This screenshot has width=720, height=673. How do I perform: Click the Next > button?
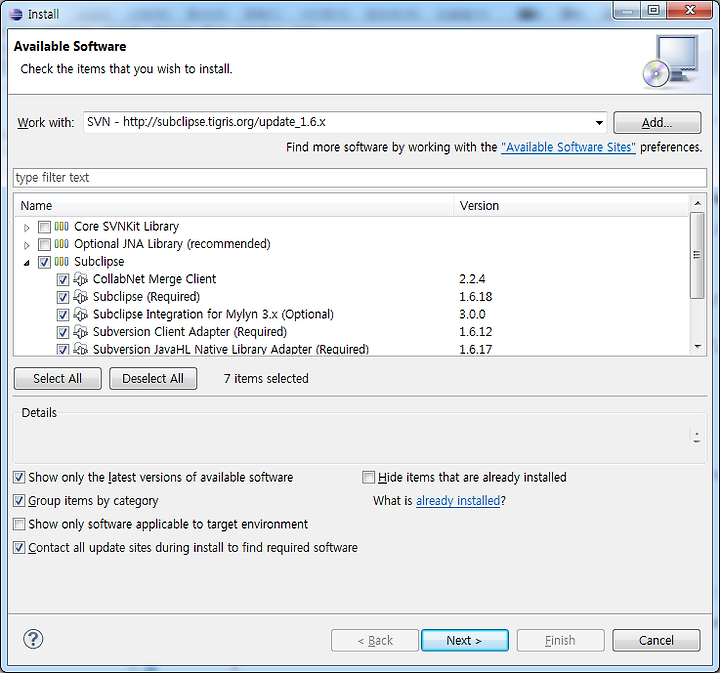pos(464,640)
